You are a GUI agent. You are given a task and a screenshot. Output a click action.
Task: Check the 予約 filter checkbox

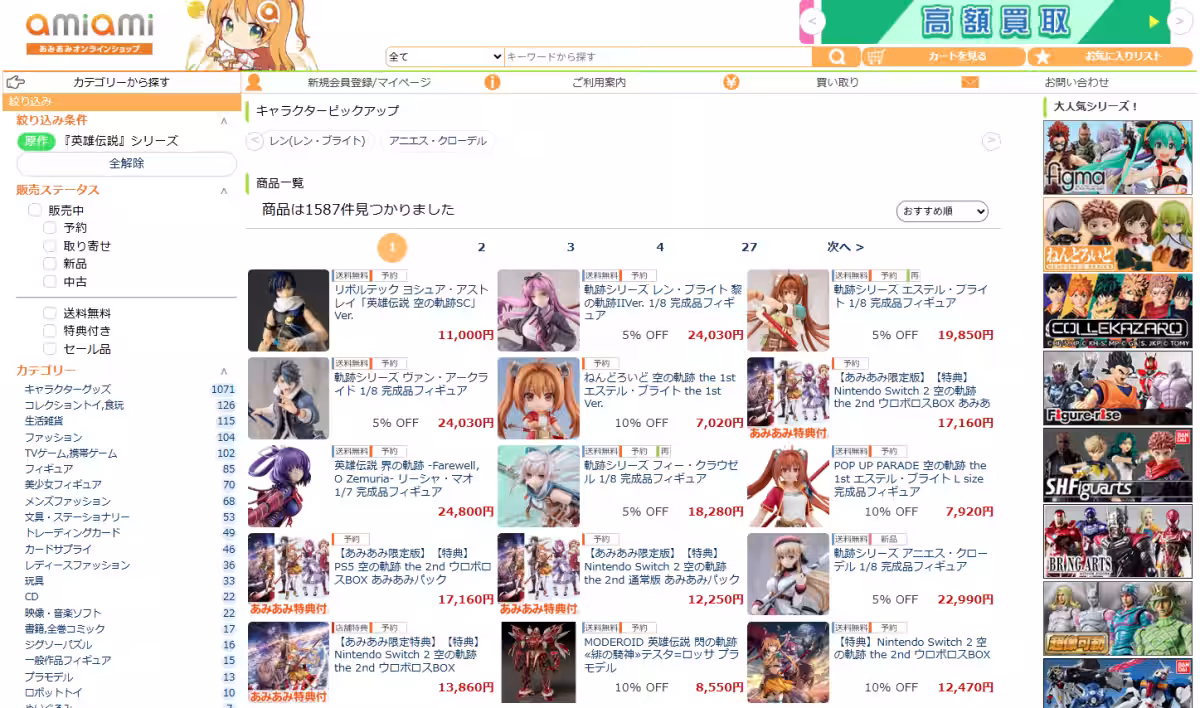coord(50,228)
